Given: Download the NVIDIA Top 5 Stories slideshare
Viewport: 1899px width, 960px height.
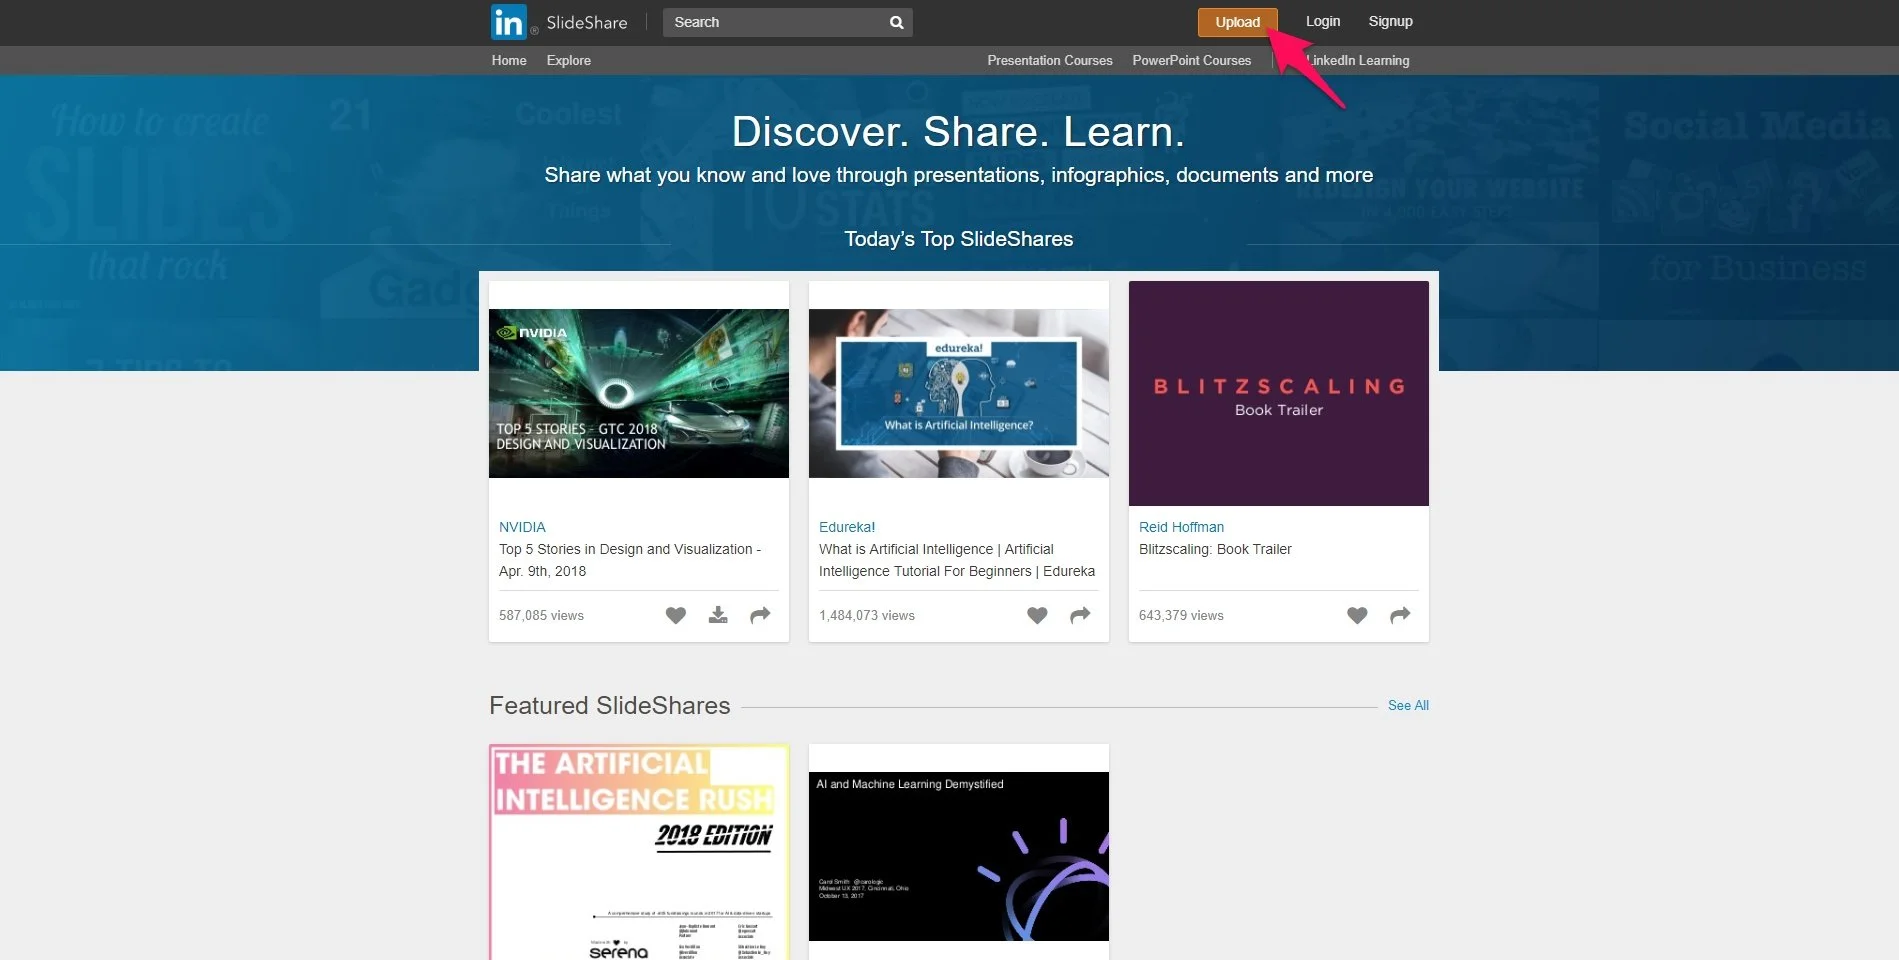Looking at the screenshot, I should (x=718, y=615).
